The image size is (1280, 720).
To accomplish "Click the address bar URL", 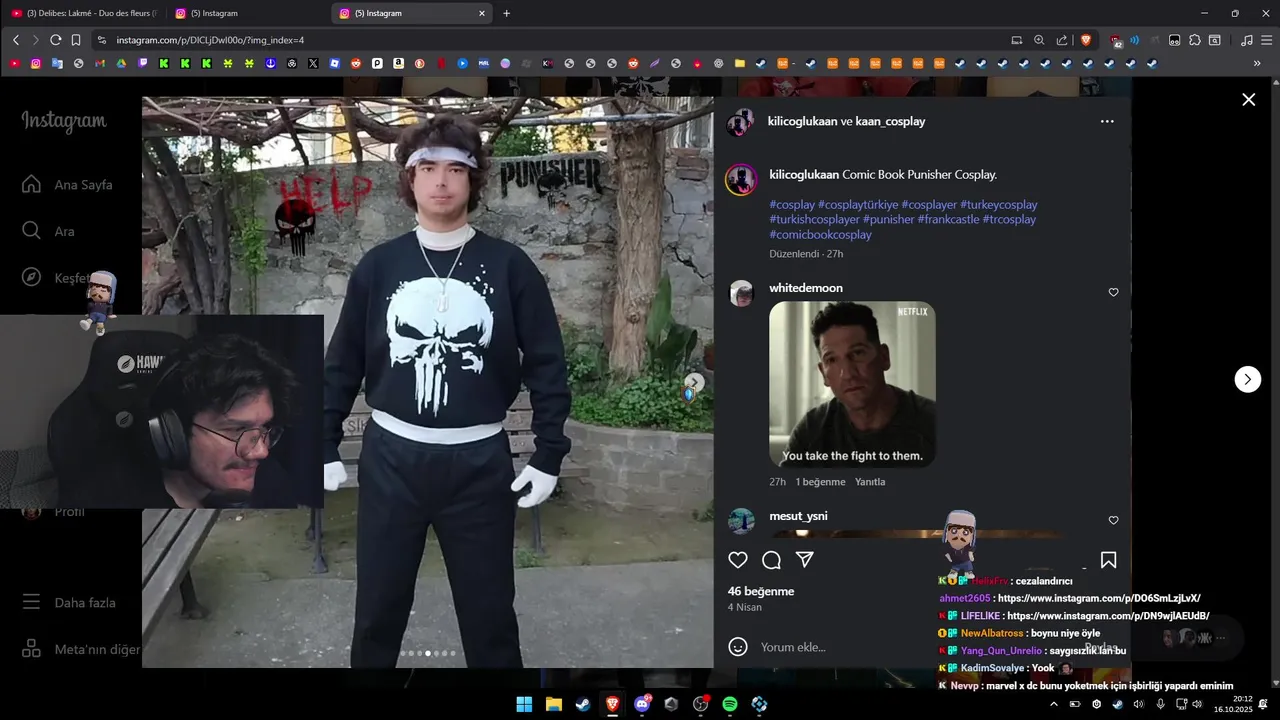I will (x=210, y=40).
